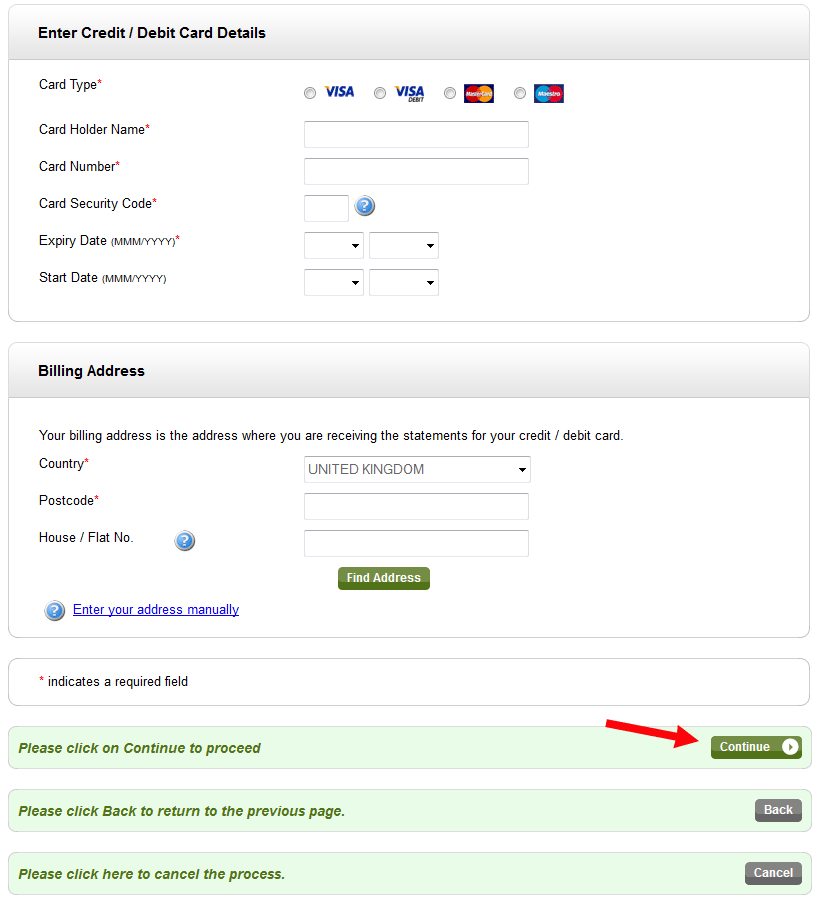This screenshot has height=901, width=817.
Task: Open Card Security Code help icon
Action: pos(364,206)
